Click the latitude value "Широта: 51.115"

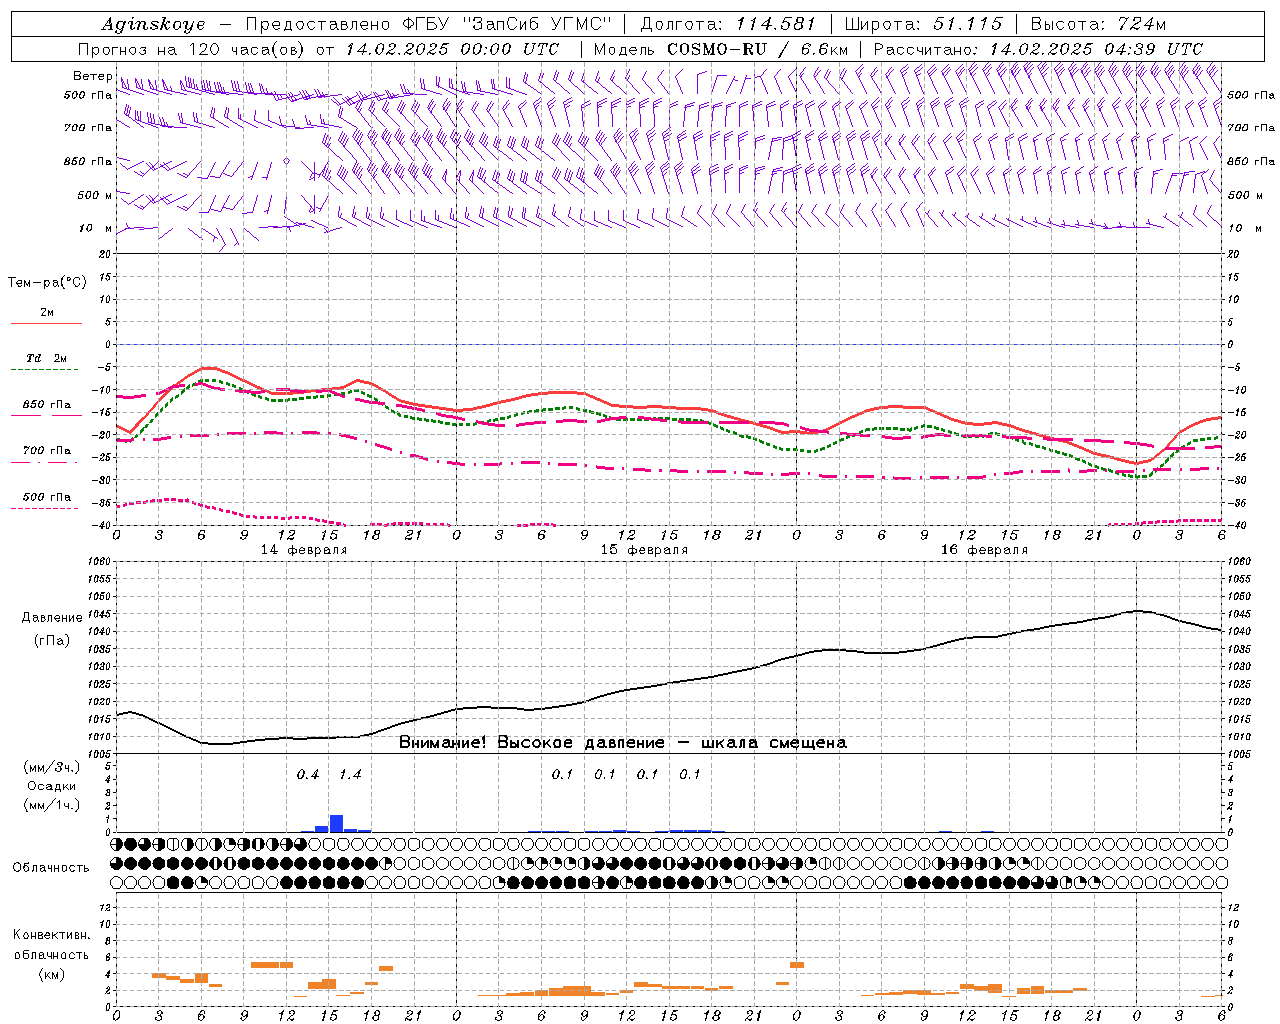pyautogui.click(x=923, y=24)
